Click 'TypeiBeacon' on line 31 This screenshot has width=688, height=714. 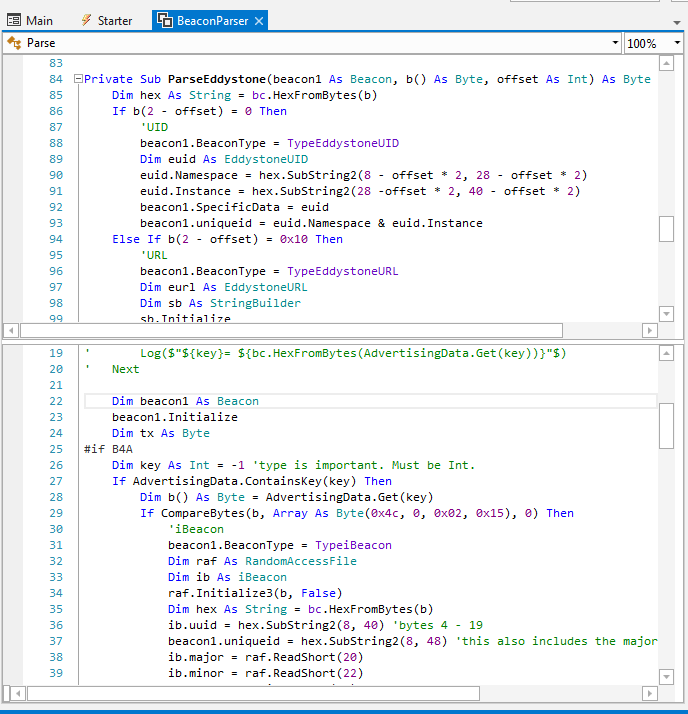353,545
